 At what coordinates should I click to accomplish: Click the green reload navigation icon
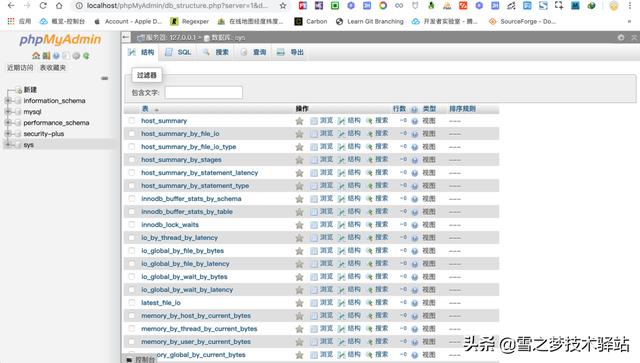[x=86, y=56]
